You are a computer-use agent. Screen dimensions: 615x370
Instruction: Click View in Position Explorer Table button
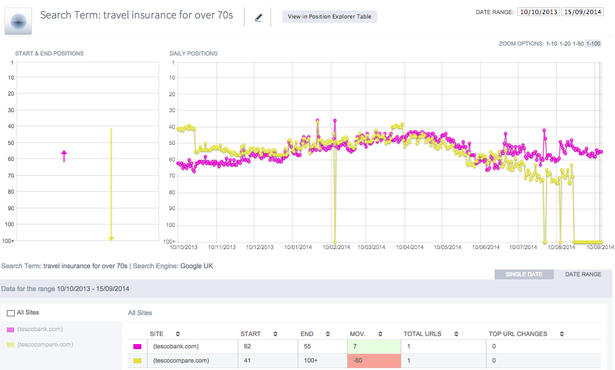coord(329,16)
